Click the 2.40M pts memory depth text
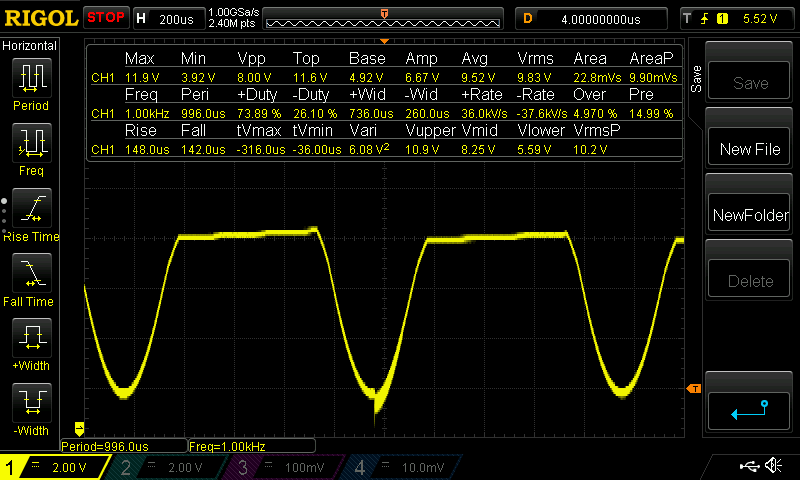 [232, 23]
